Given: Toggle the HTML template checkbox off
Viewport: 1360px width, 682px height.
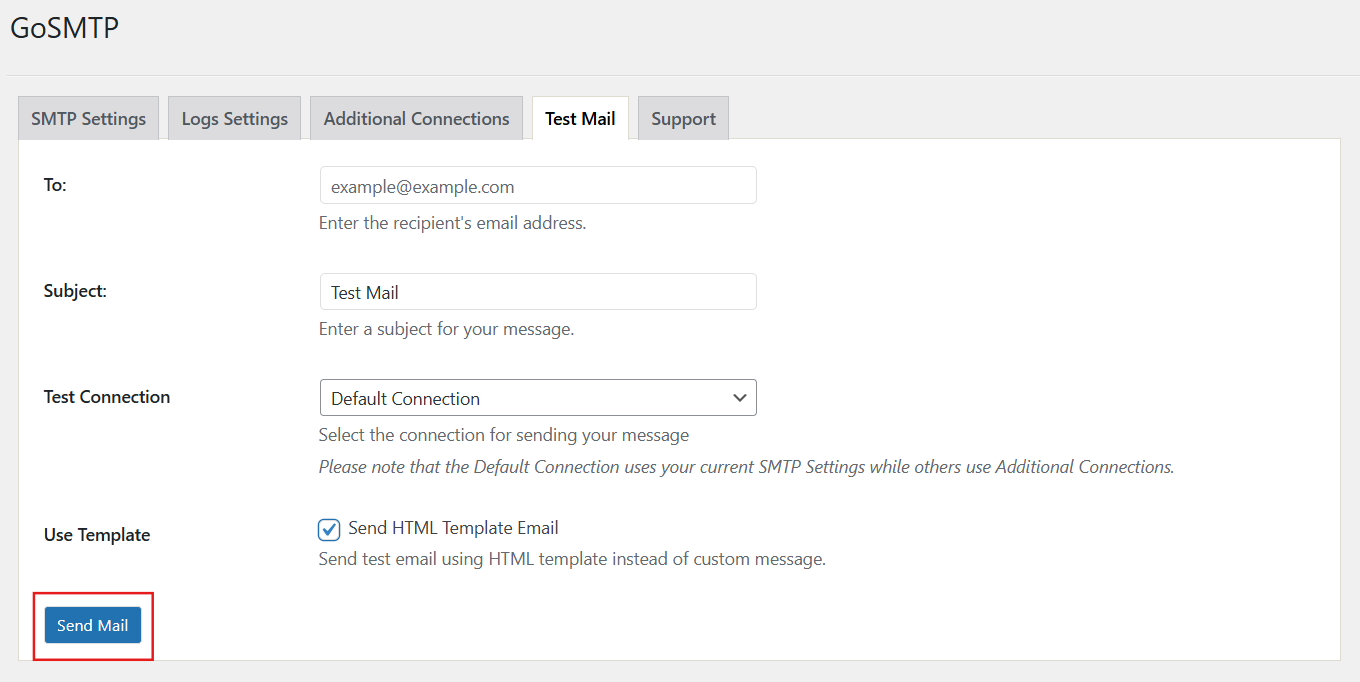Looking at the screenshot, I should coord(329,529).
